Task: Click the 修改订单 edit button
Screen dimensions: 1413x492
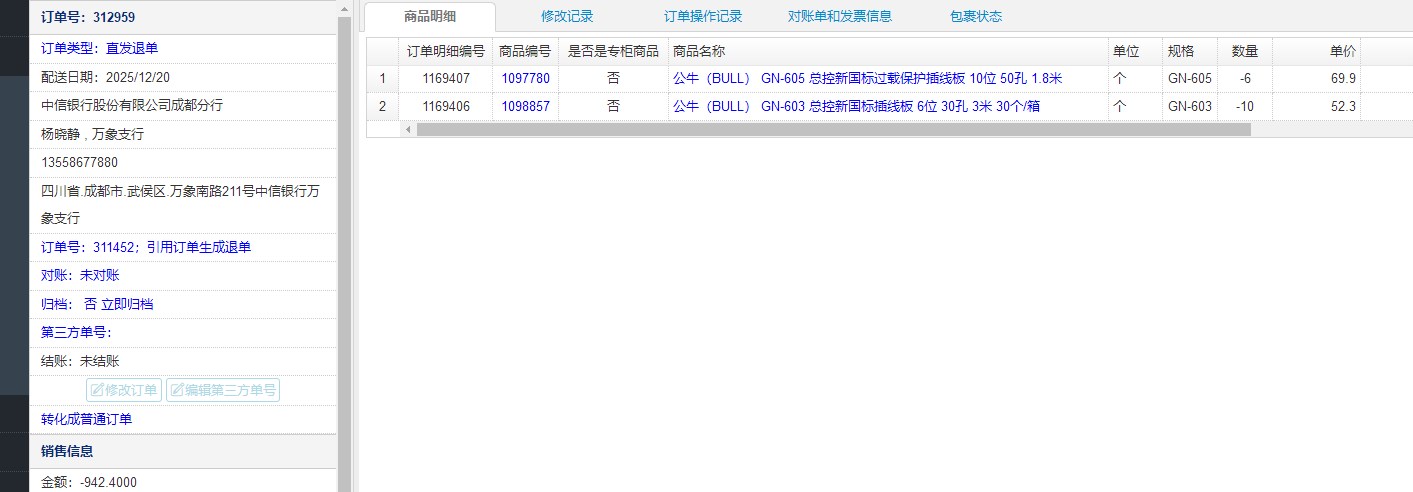Action: (125, 390)
